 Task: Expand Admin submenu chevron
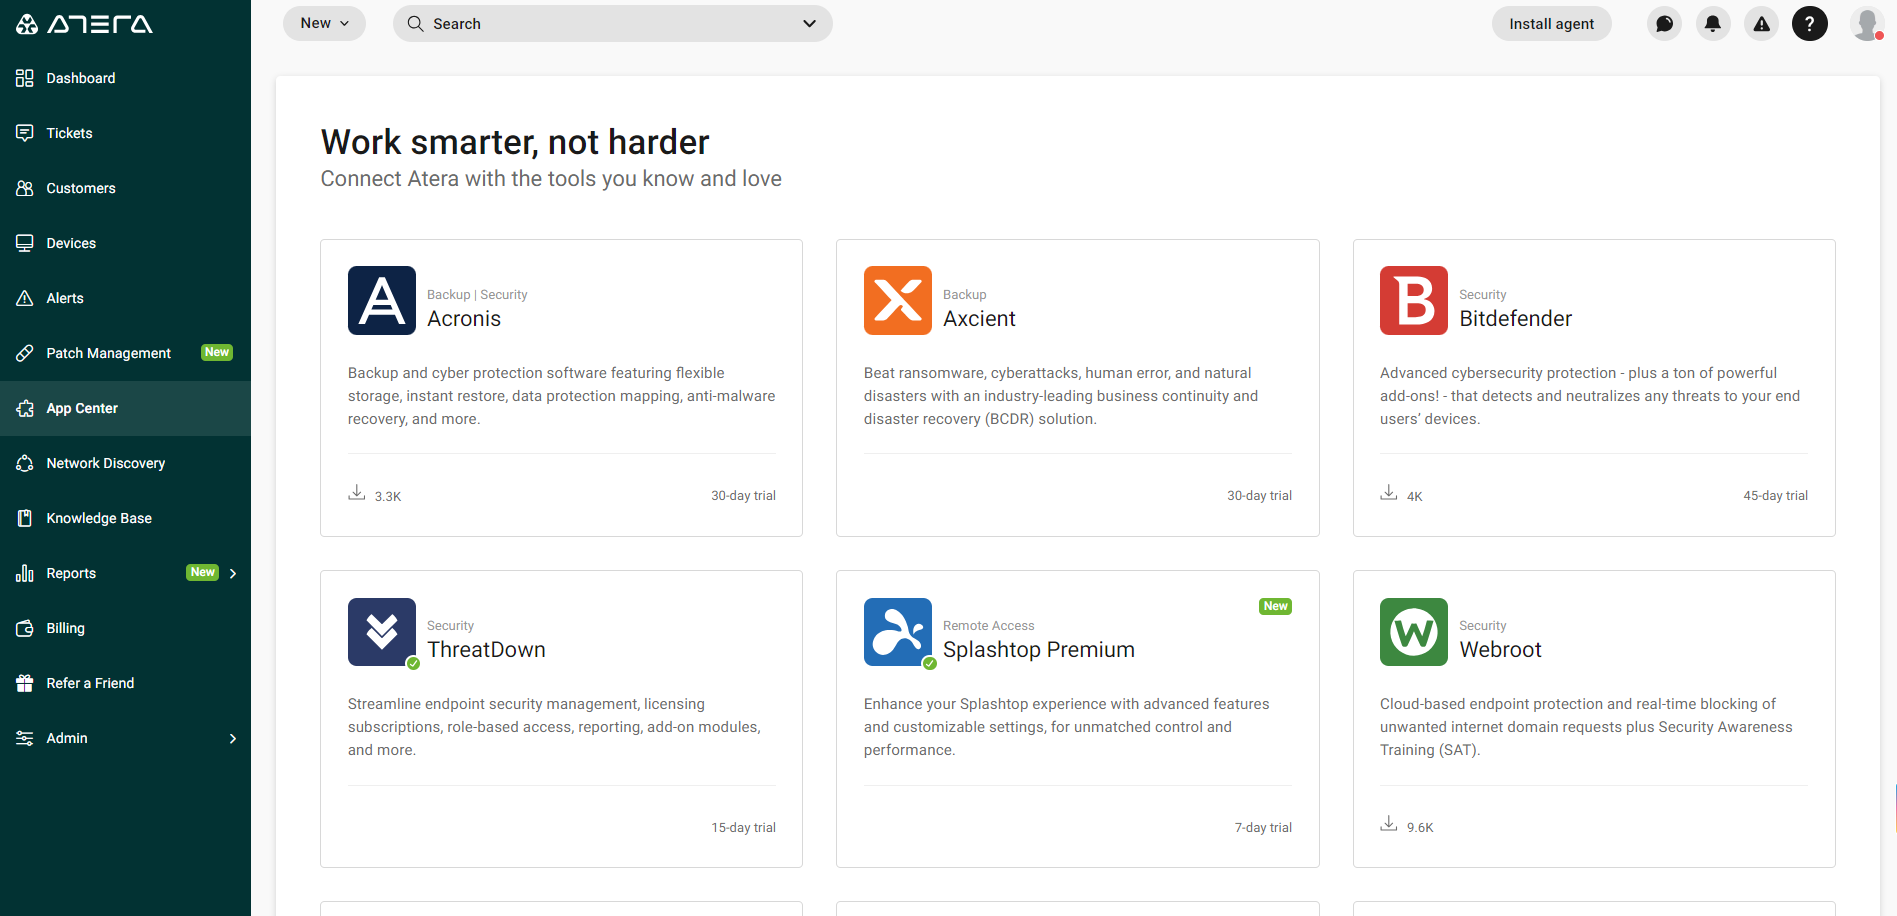point(233,738)
